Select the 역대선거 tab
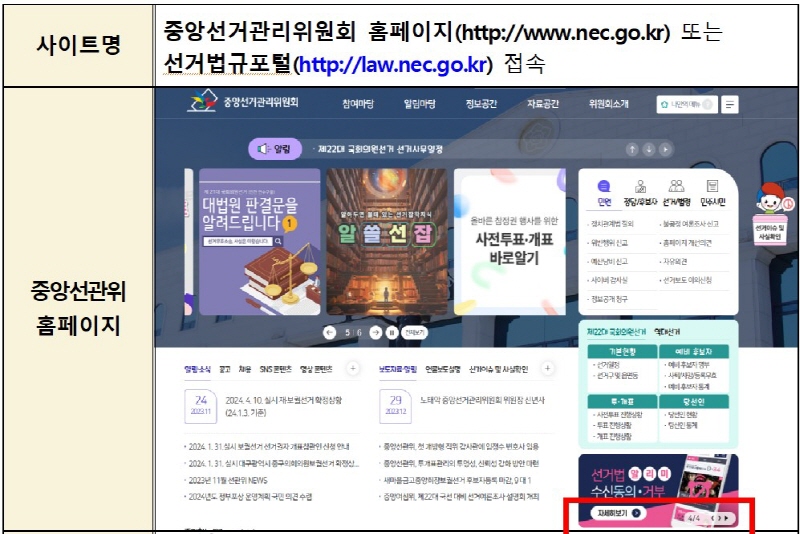 [667, 332]
